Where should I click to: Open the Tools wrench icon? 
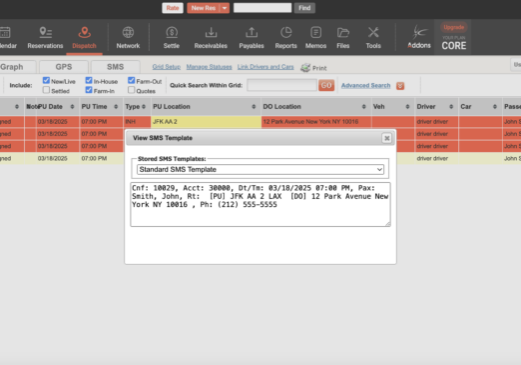pos(373,32)
